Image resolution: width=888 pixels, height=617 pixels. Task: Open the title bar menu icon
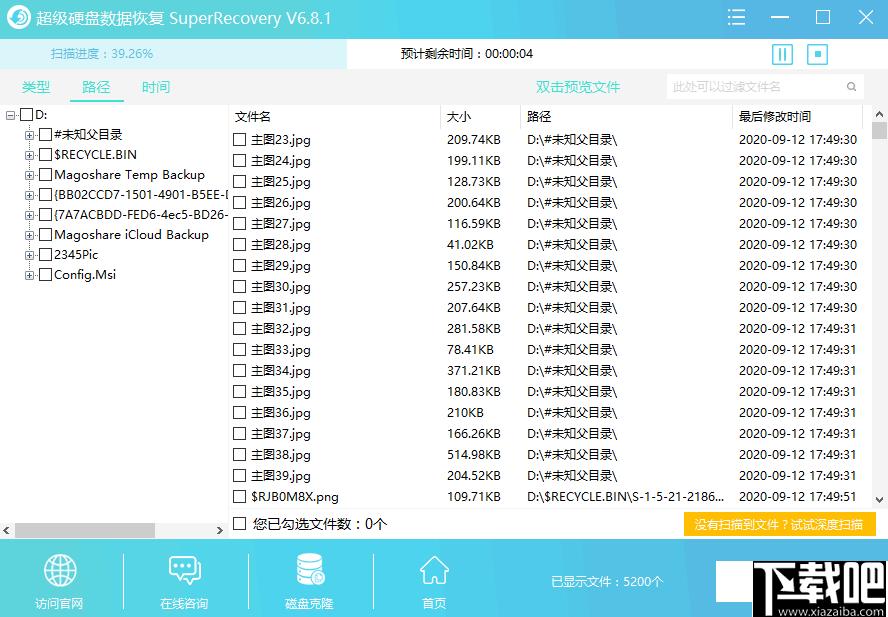pos(736,18)
